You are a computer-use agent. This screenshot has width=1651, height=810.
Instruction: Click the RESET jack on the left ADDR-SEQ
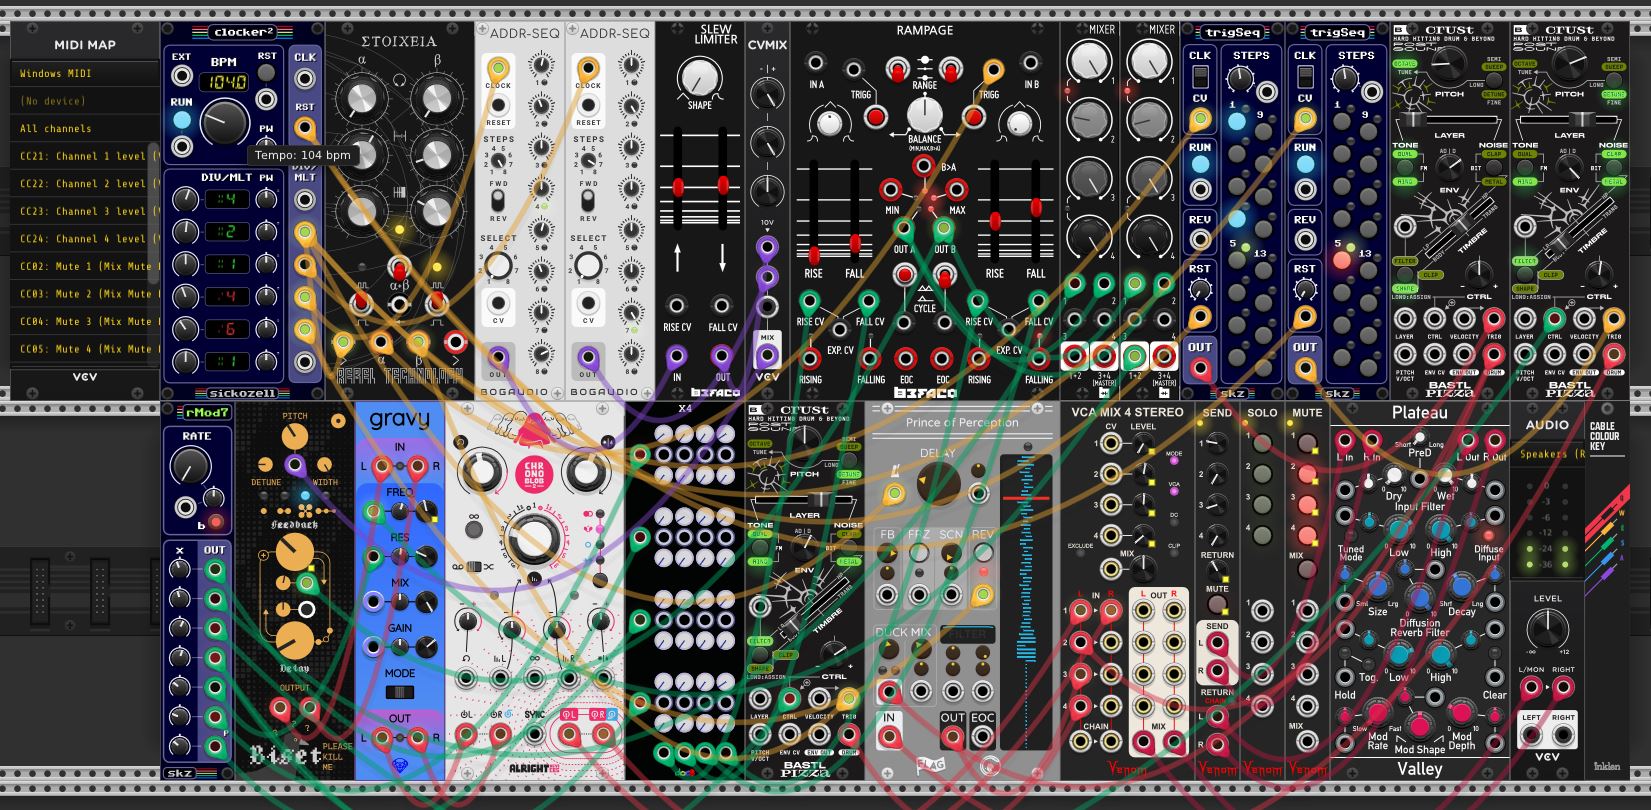[498, 107]
